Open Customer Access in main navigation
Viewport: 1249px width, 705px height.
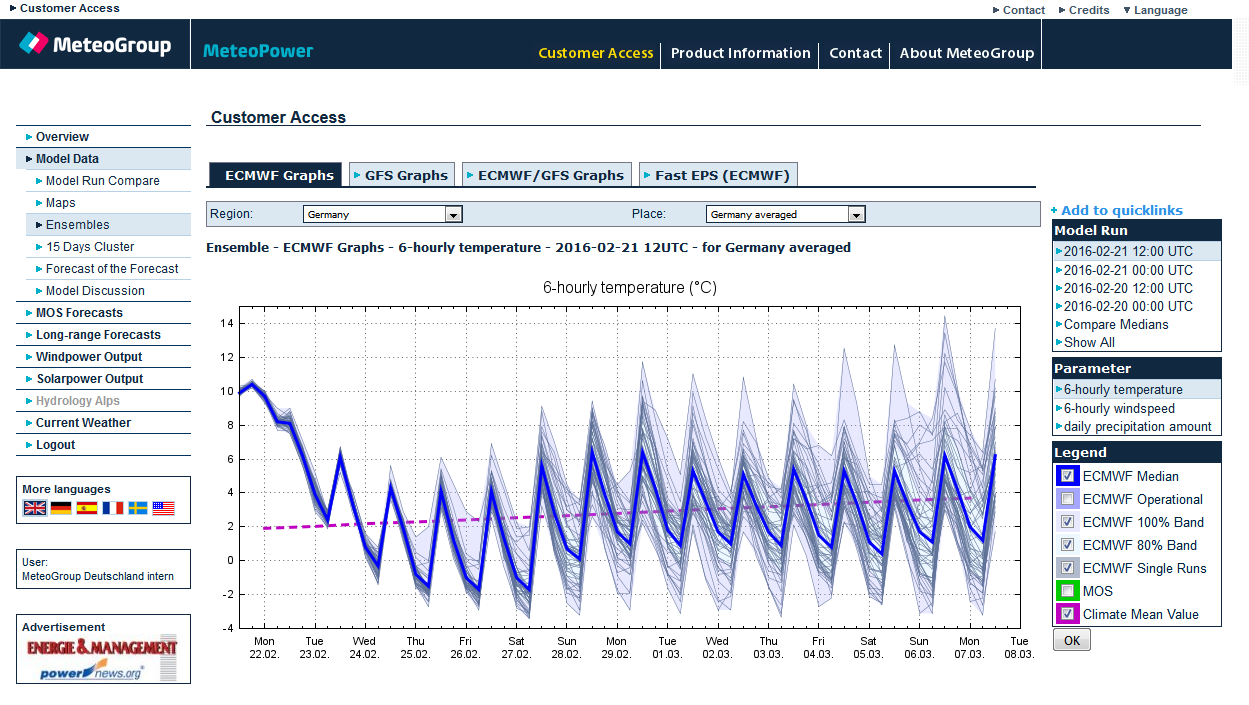(x=596, y=53)
